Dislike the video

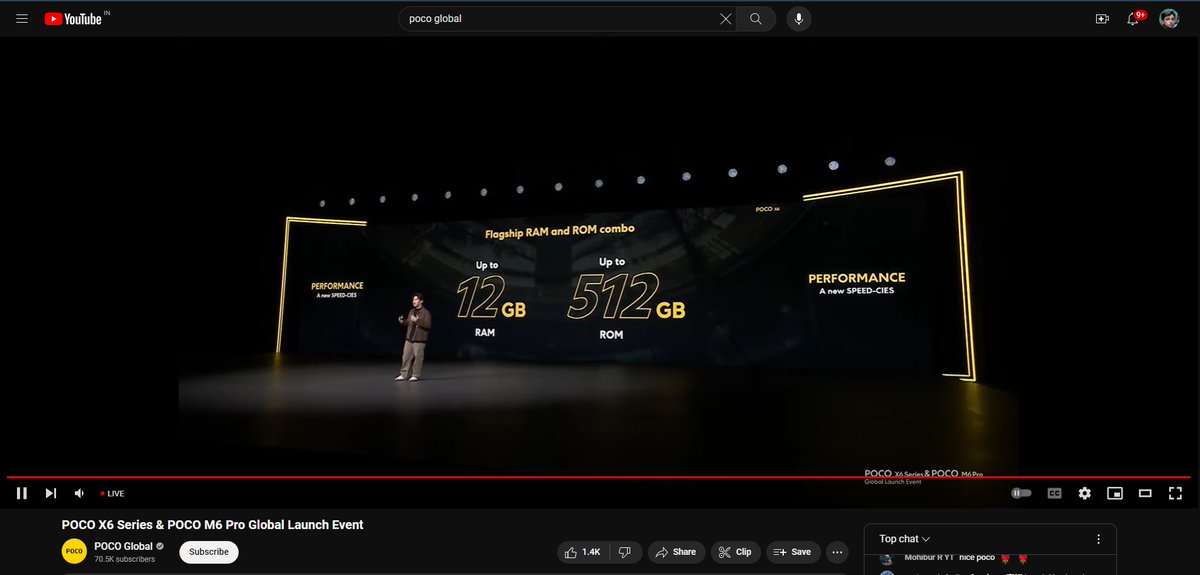pos(625,552)
